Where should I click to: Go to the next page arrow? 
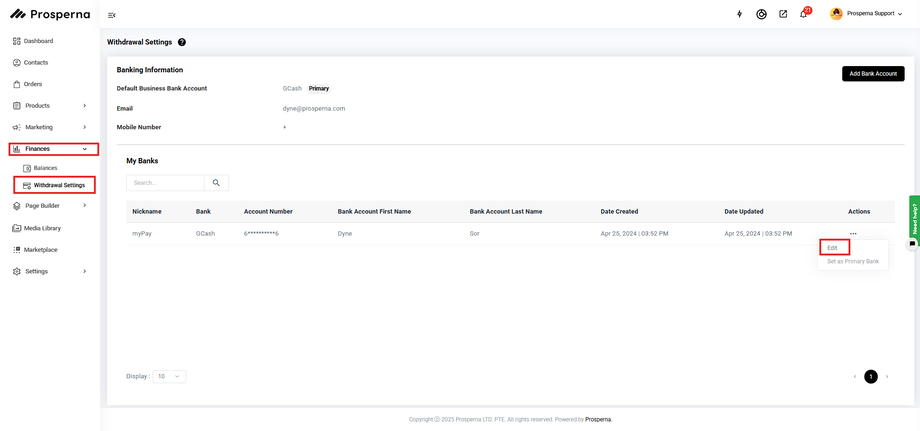coord(887,376)
